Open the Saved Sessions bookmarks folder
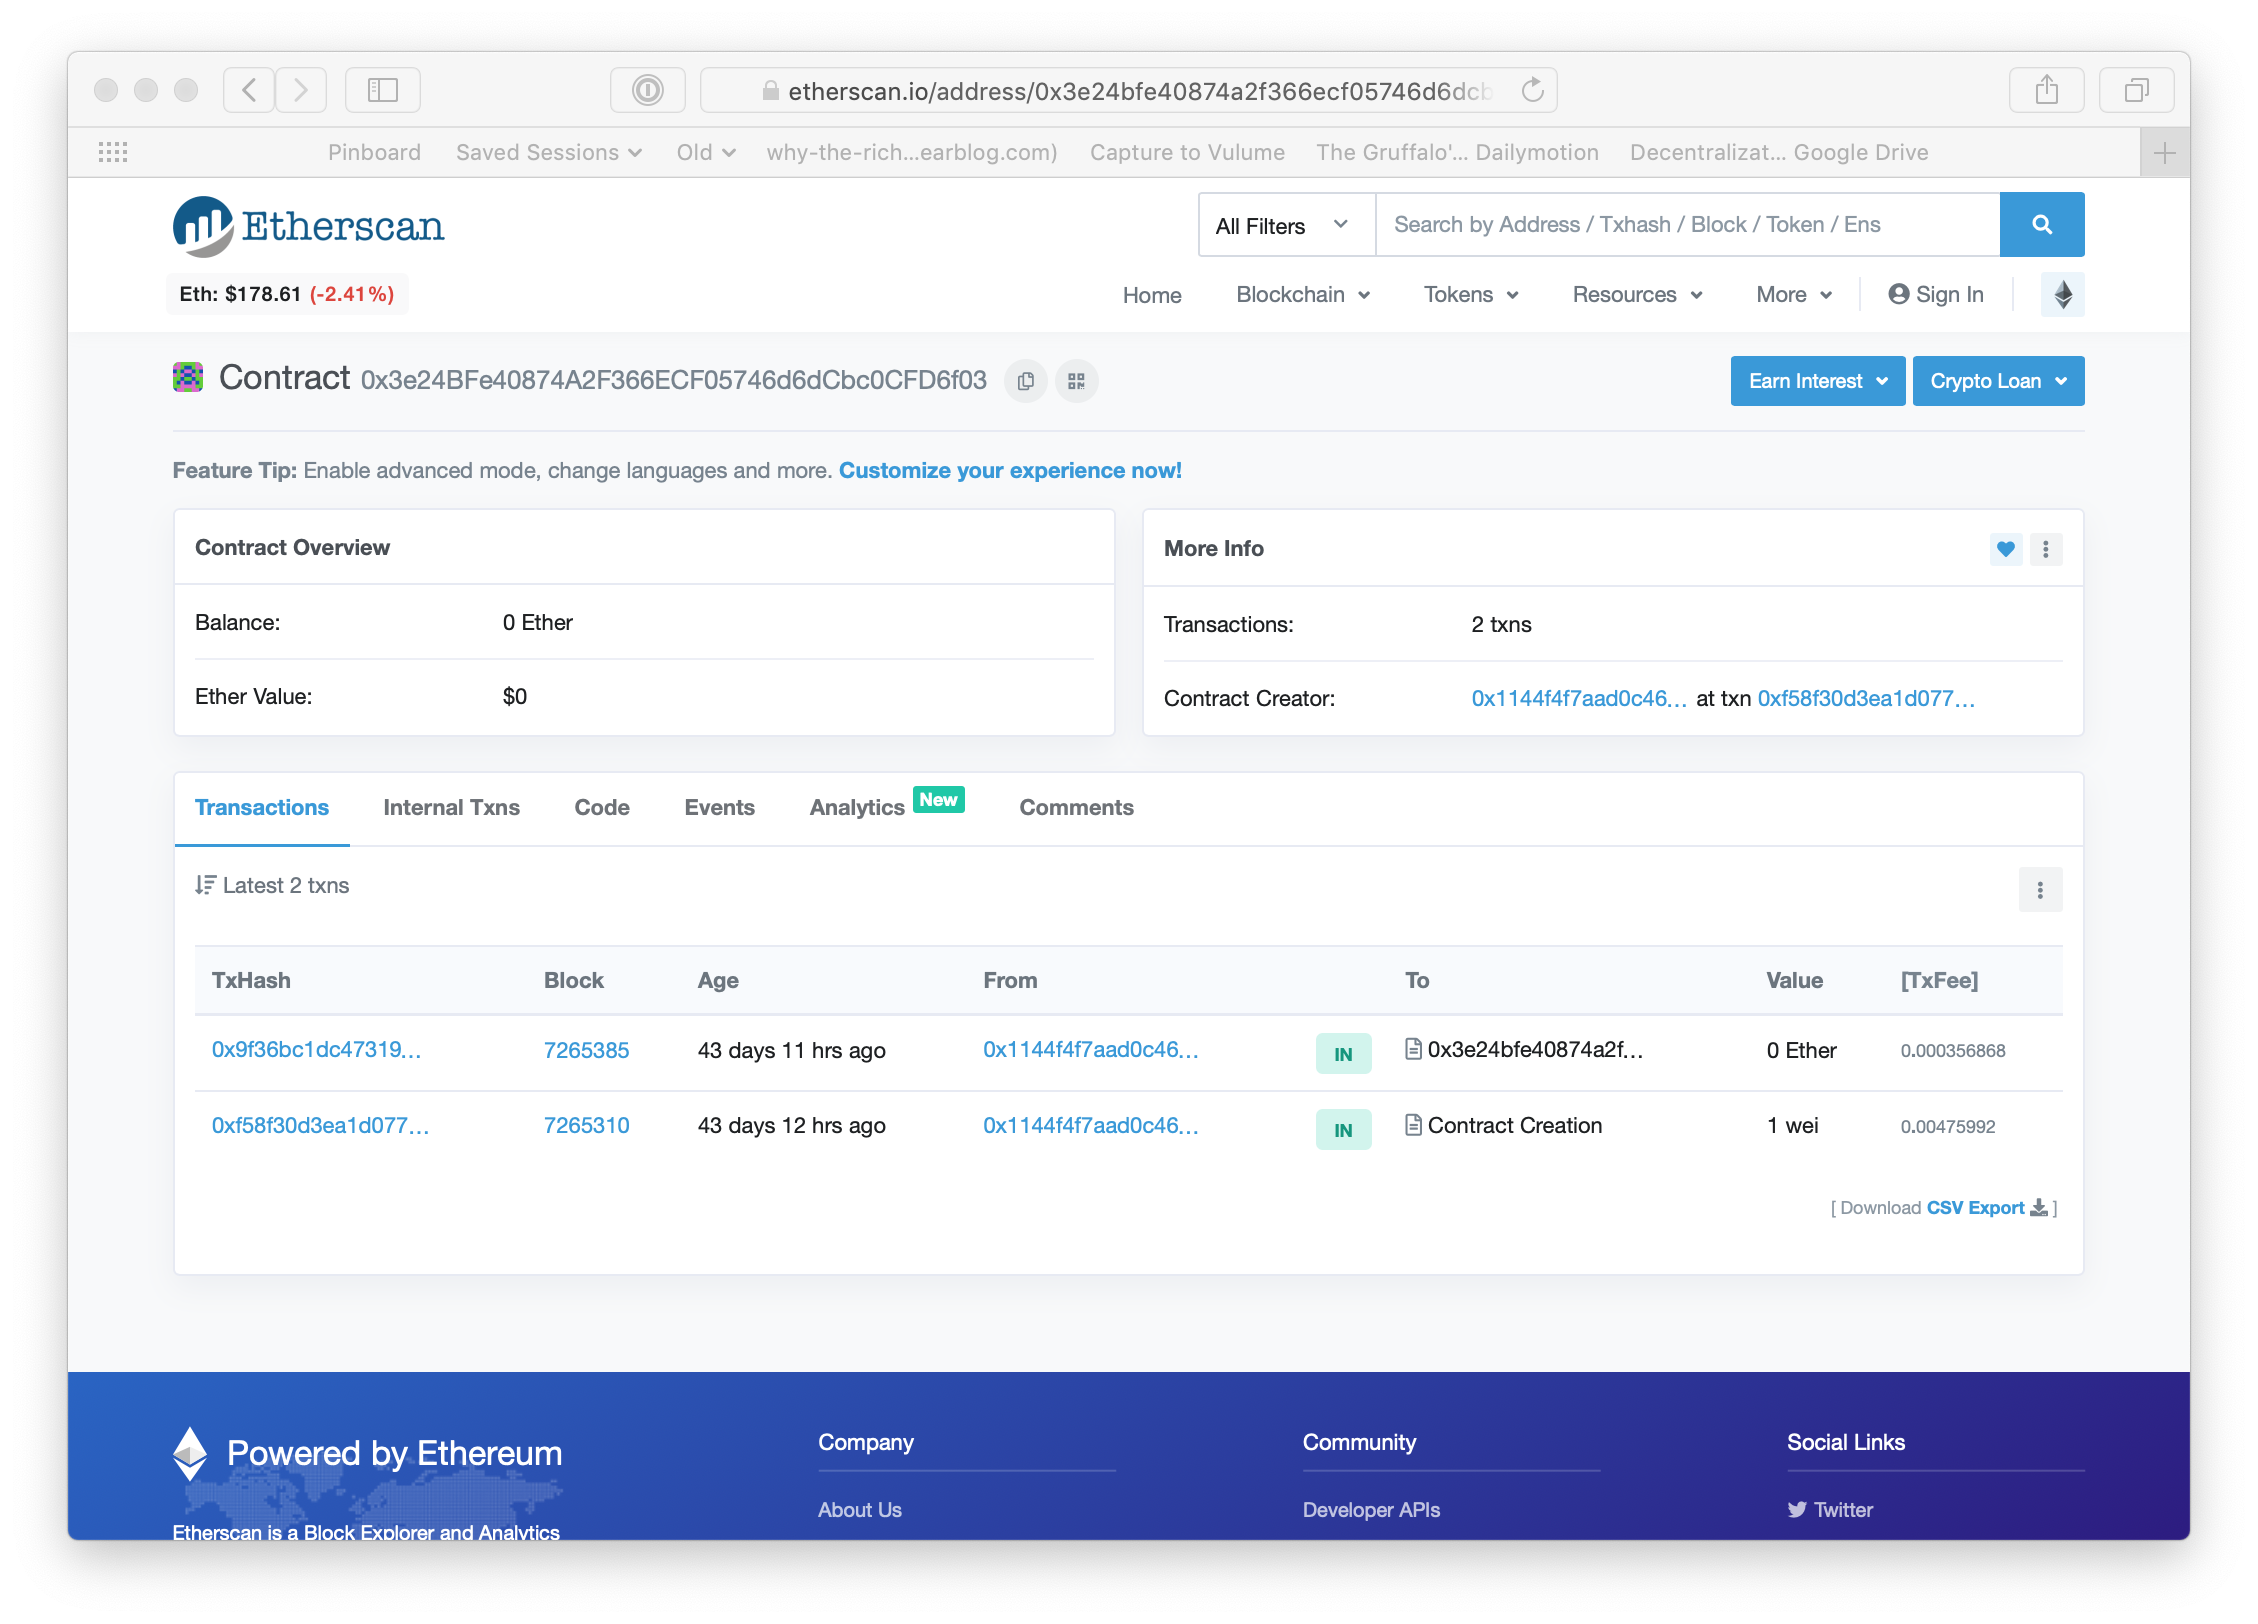Screen dimensions: 2258x1624 549,152
